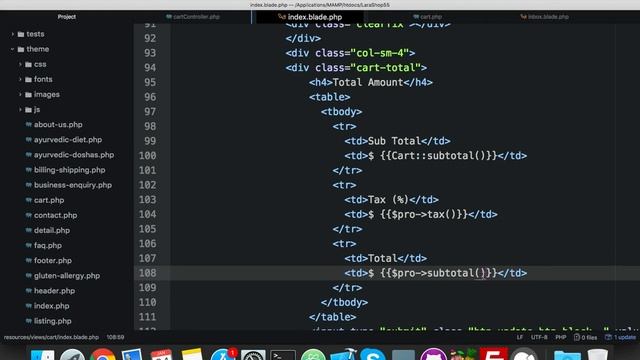The height and width of the screenshot is (360, 640).
Task: Click the "cart-total" class string
Action: 386,68
